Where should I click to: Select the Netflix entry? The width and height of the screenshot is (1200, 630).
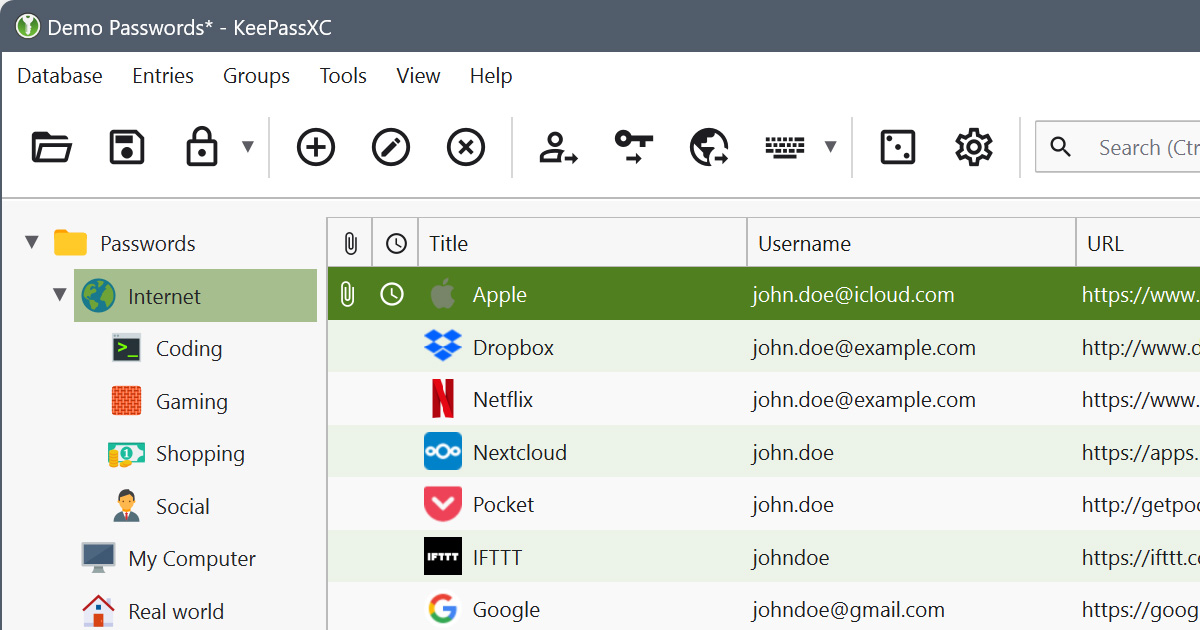(764, 400)
